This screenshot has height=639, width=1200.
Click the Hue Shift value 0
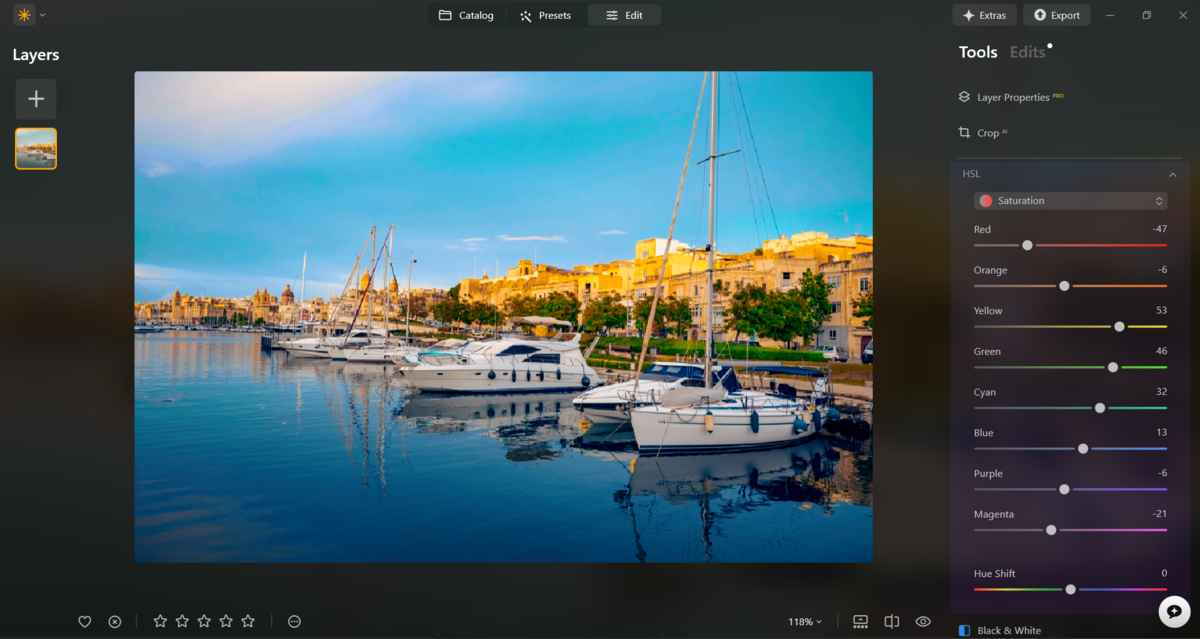point(1164,574)
